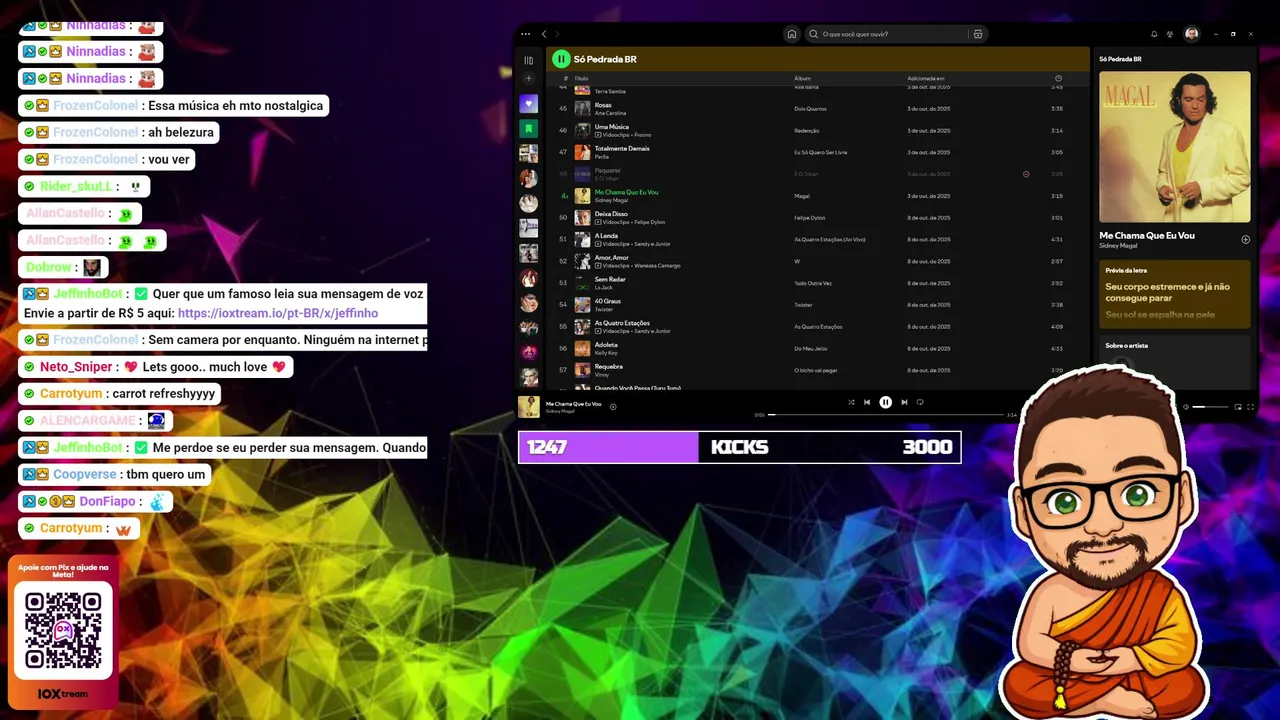Click the now-playing album thumbnail in bar
Screen dimensions: 1280x720
click(528, 407)
